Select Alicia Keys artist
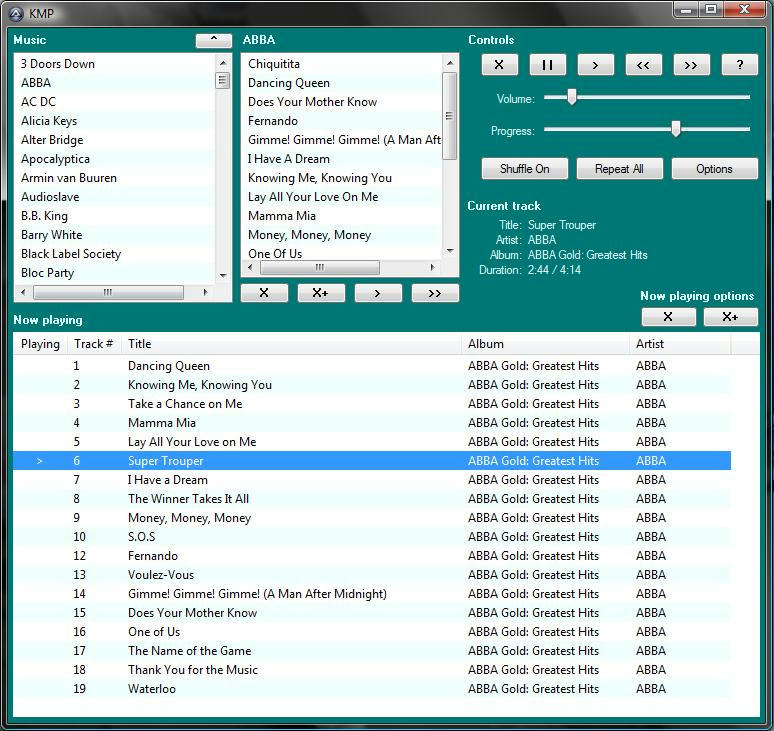The height and width of the screenshot is (731, 774). 115,120
